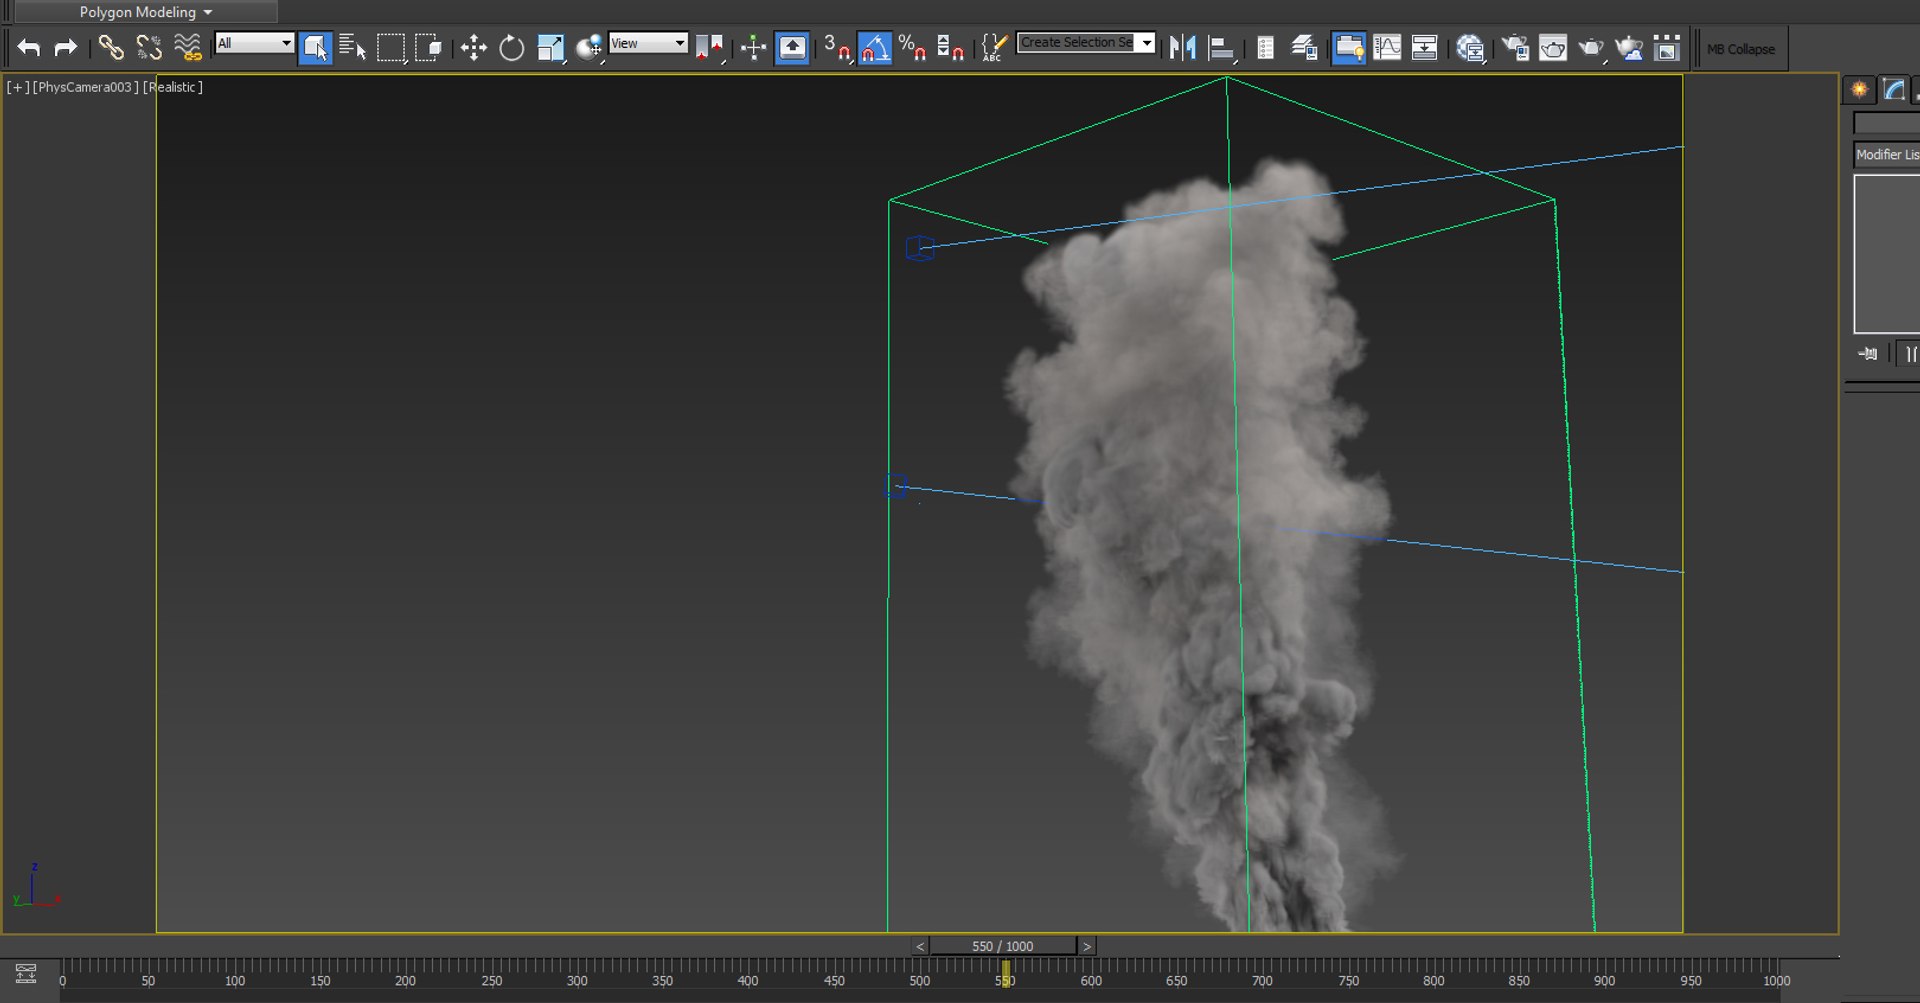Click MB Collapse button
This screenshot has height=1003, width=1920.
pos(1741,49)
